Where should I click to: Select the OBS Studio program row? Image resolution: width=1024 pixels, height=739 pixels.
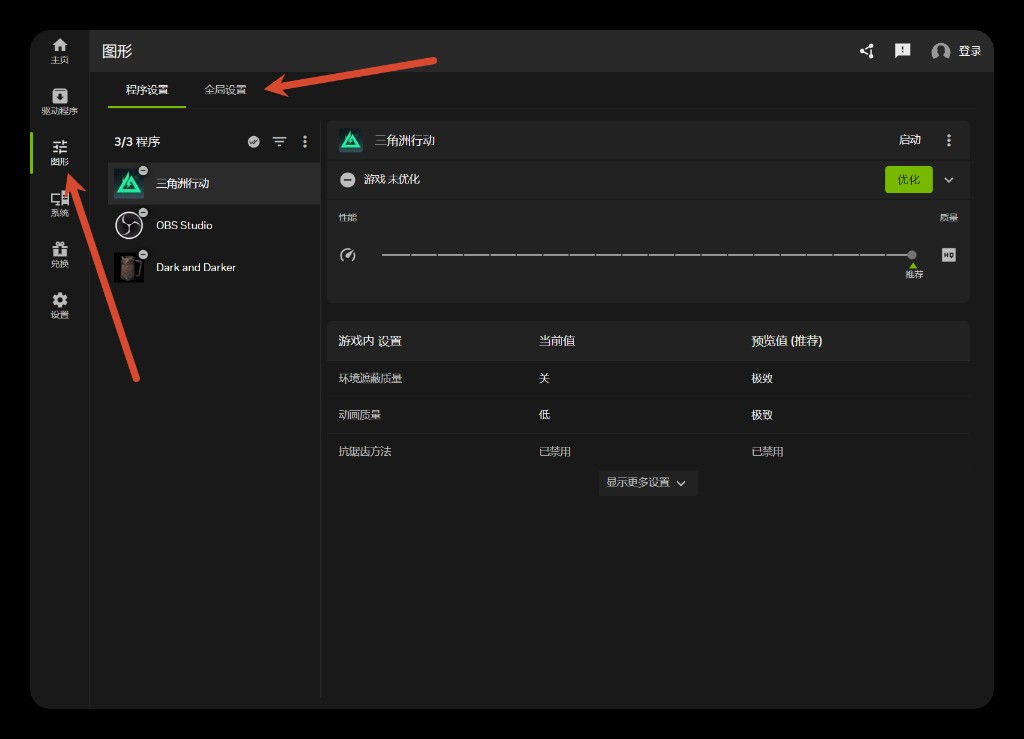tap(214, 225)
